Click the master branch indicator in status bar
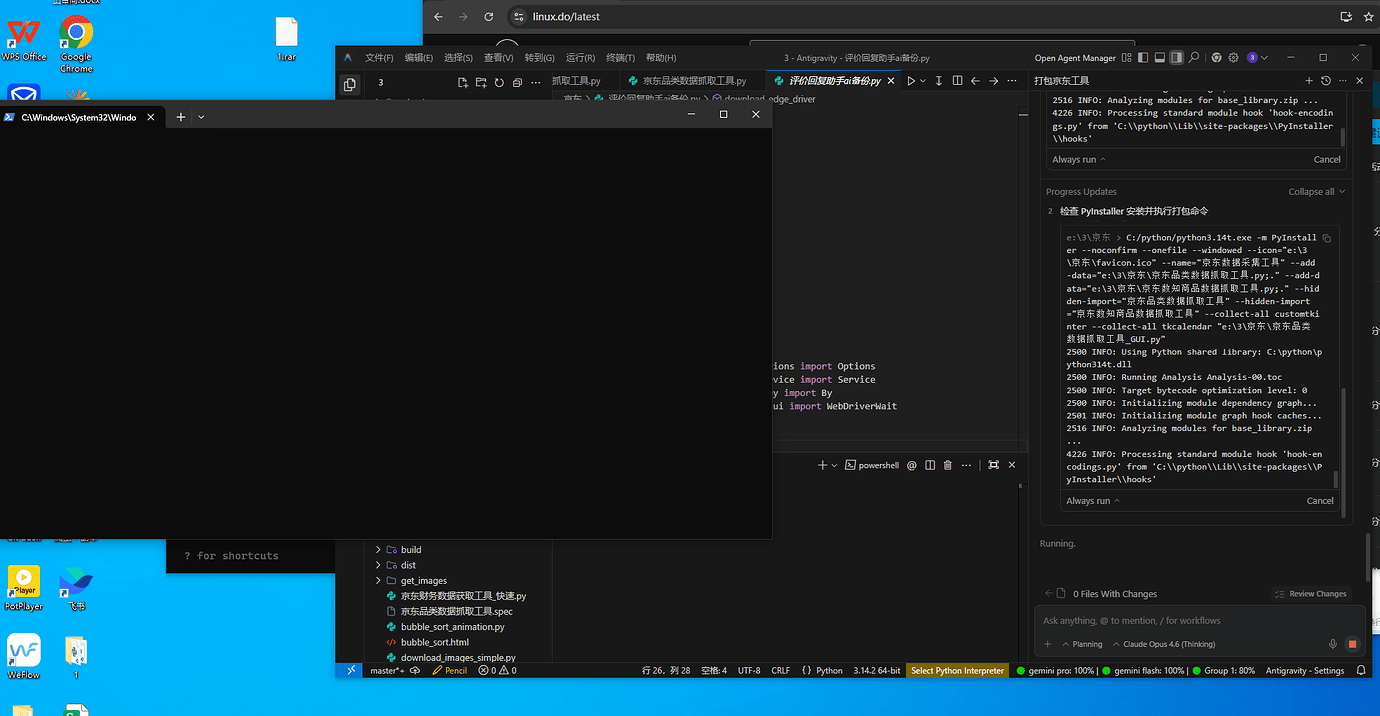1380x716 pixels. [386, 671]
